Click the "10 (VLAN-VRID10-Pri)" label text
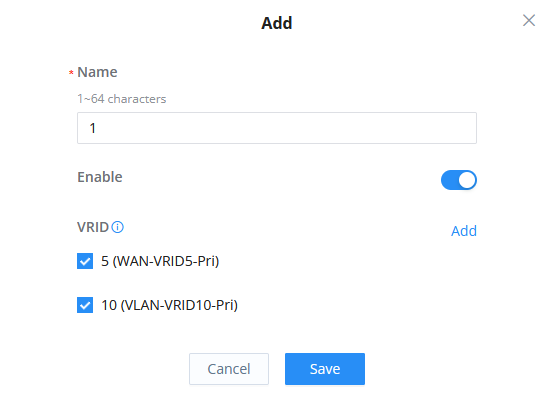This screenshot has height=401, width=550. [169, 305]
